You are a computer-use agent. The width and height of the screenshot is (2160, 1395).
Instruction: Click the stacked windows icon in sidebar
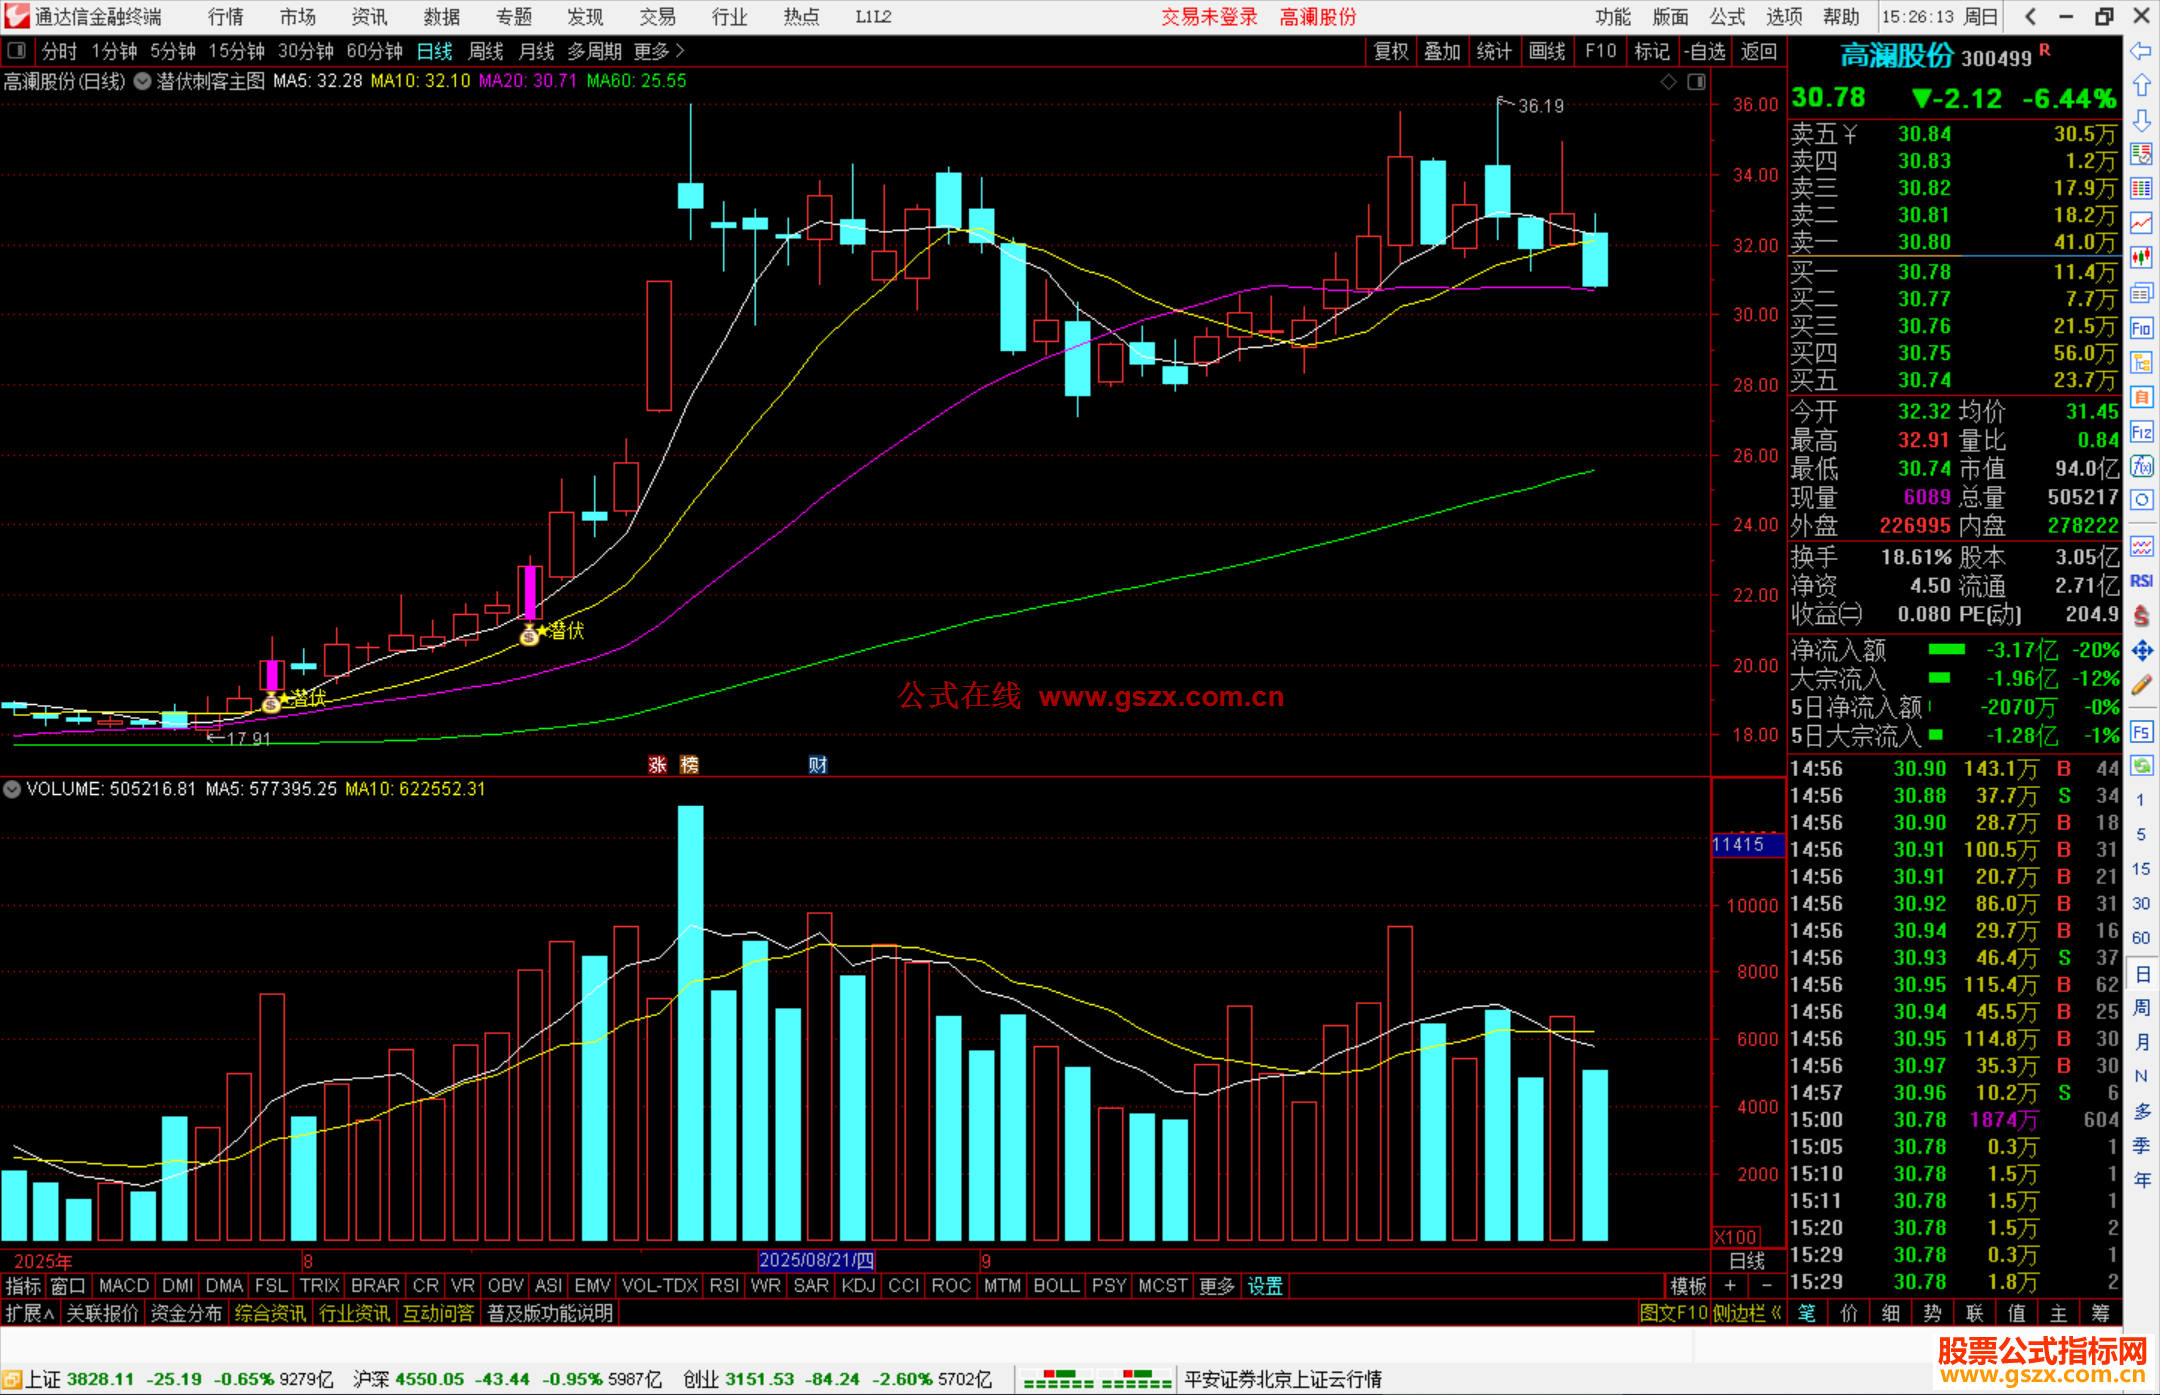[2141, 293]
